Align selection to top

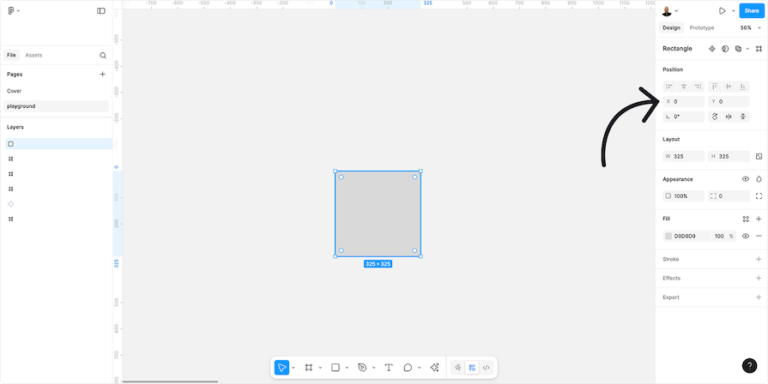(x=715, y=86)
